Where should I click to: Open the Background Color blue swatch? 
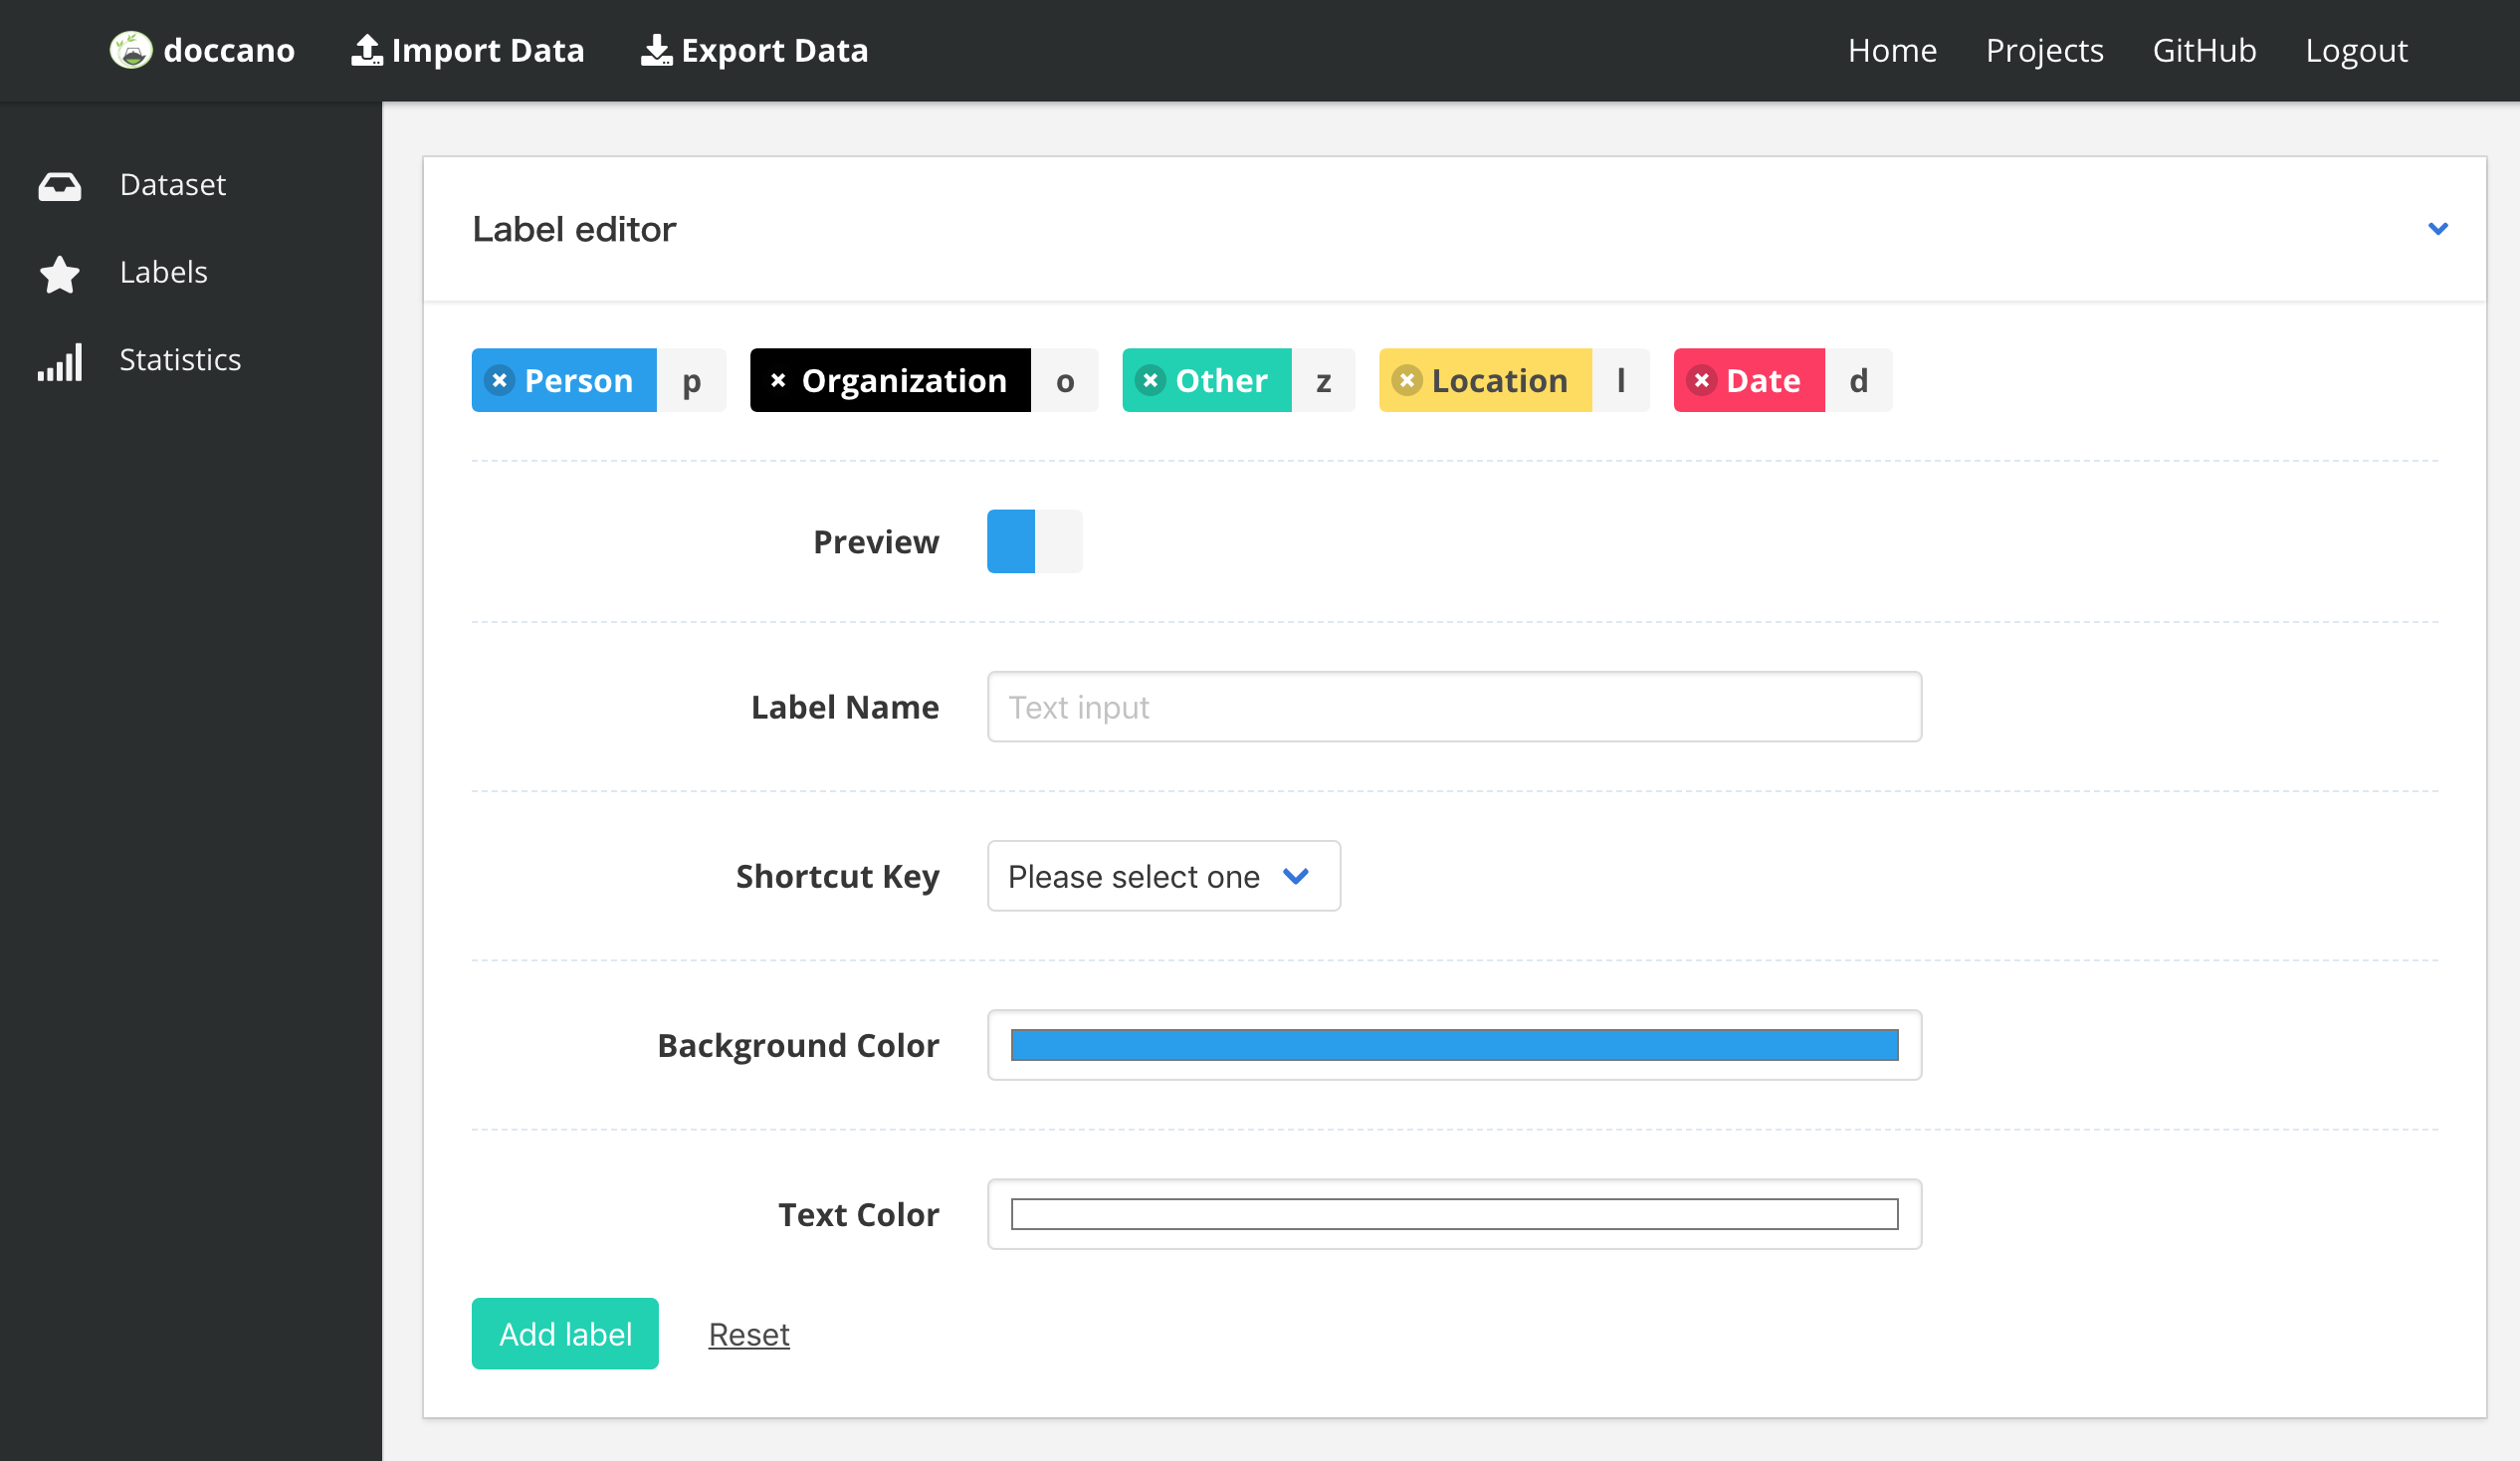[x=1454, y=1045]
